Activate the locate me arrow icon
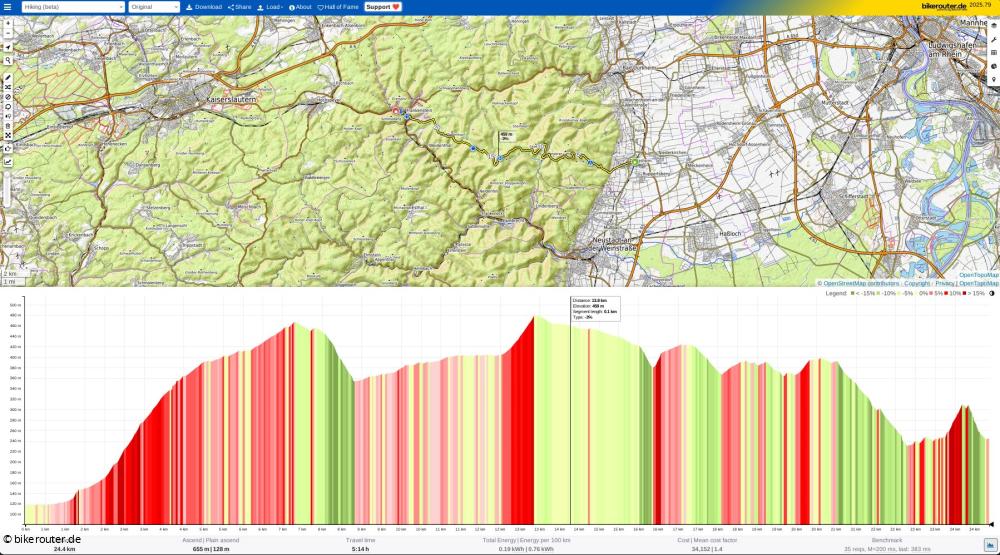The width and height of the screenshot is (1000, 555). pos(8,47)
